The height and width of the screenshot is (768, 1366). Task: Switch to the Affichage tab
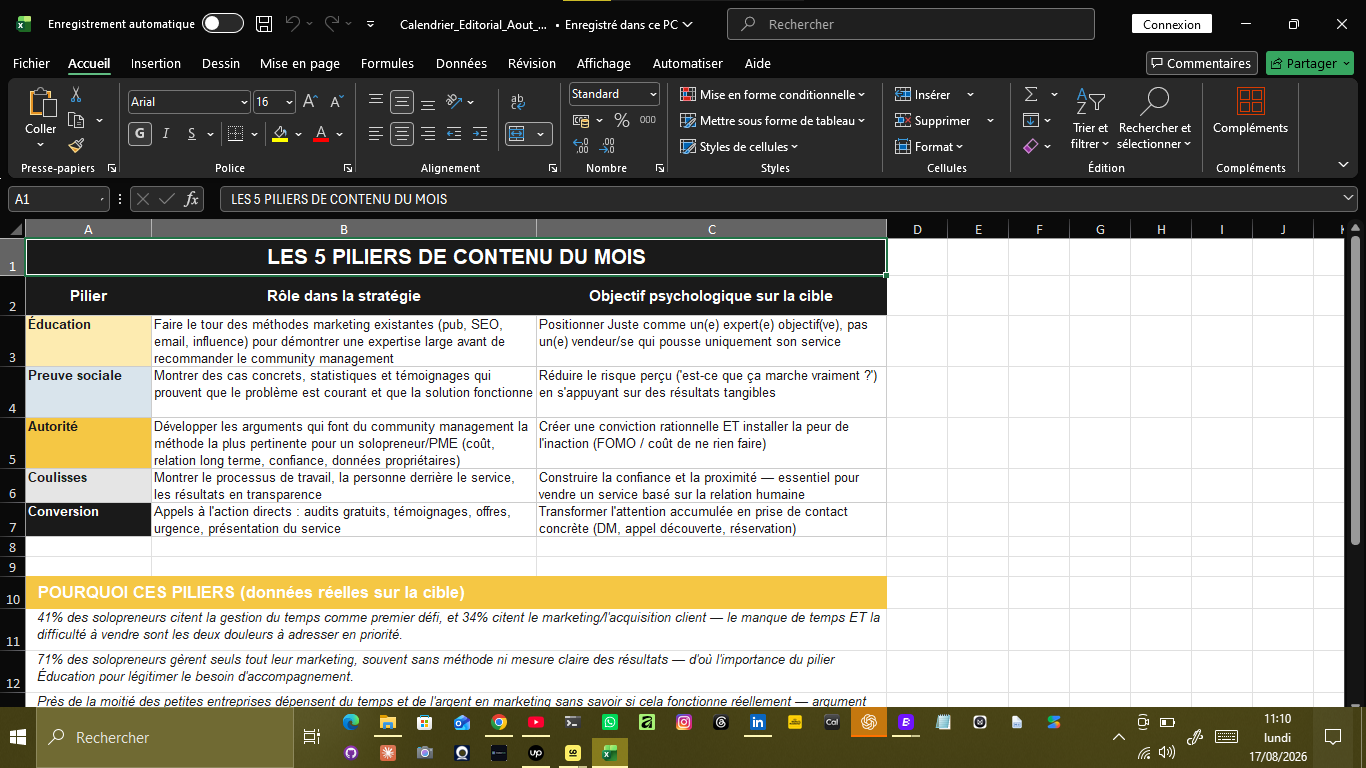[x=604, y=63]
